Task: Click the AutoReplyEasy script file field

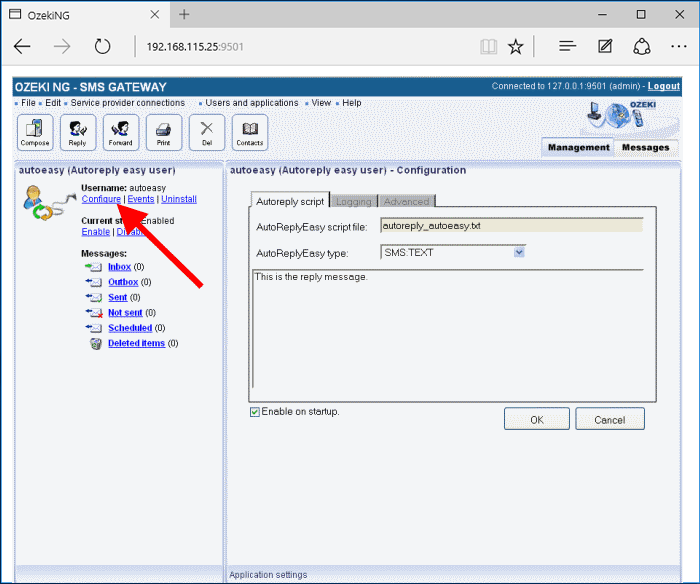Action: tap(512, 225)
